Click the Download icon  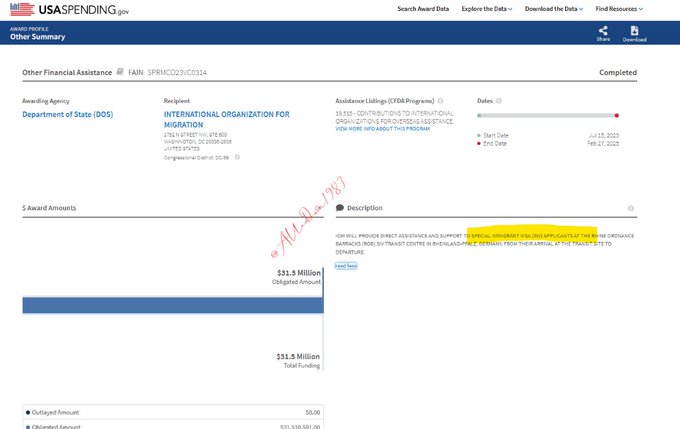(635, 31)
